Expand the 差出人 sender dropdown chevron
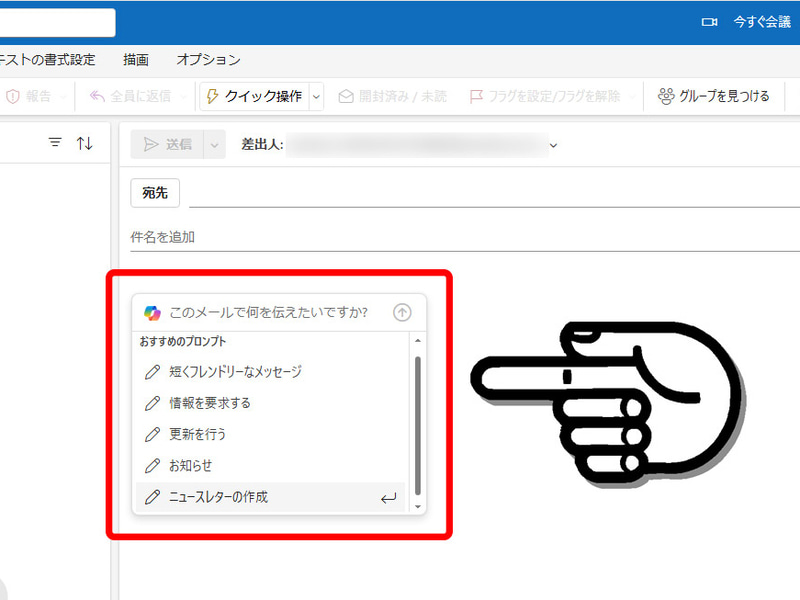The width and height of the screenshot is (800, 600). [553, 144]
